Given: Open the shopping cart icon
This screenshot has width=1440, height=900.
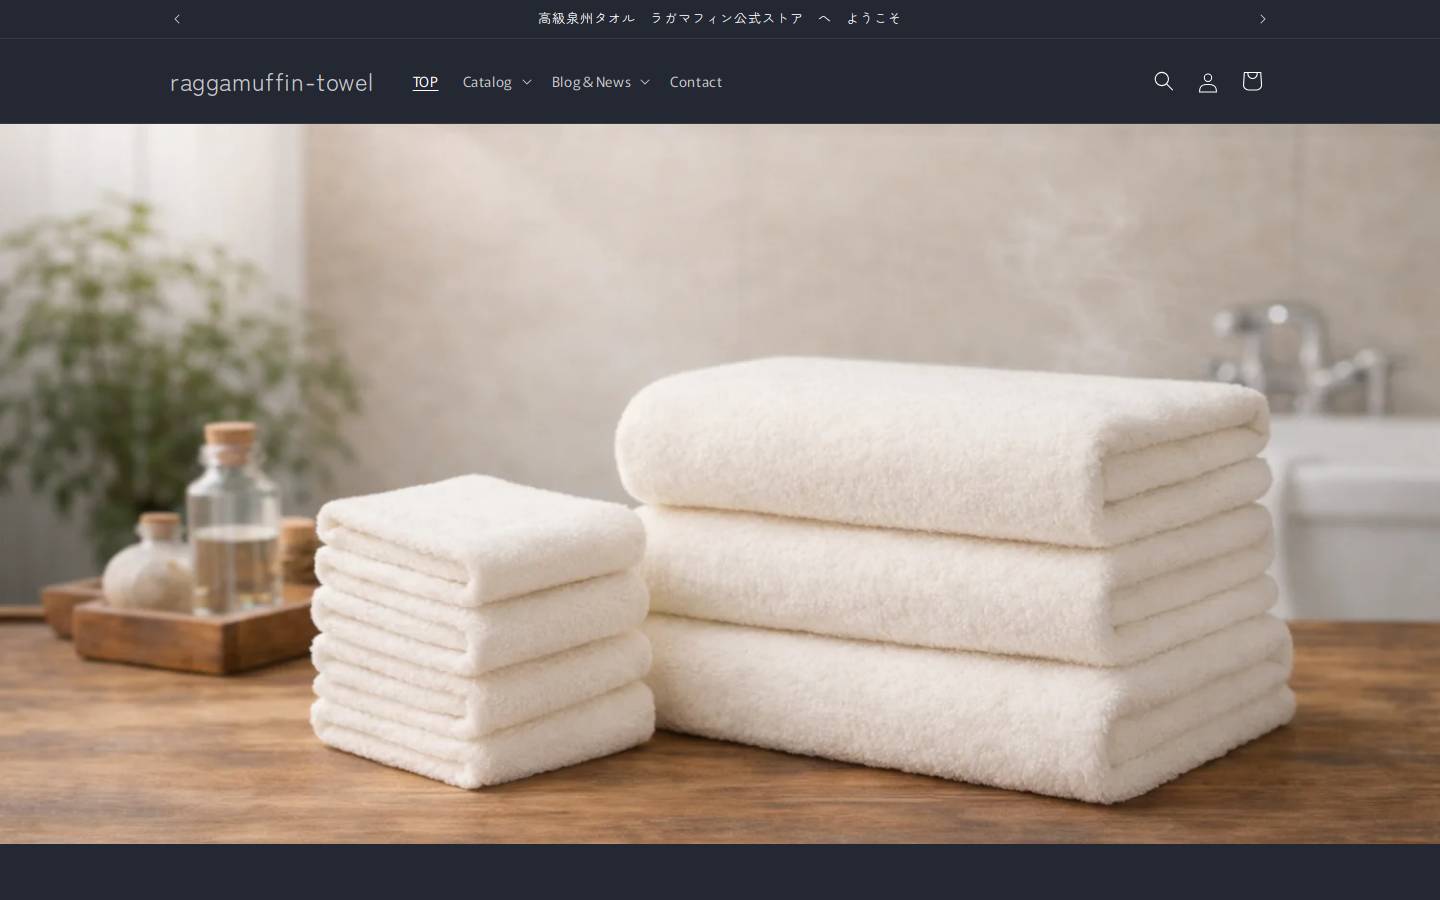Looking at the screenshot, I should pos(1251,81).
